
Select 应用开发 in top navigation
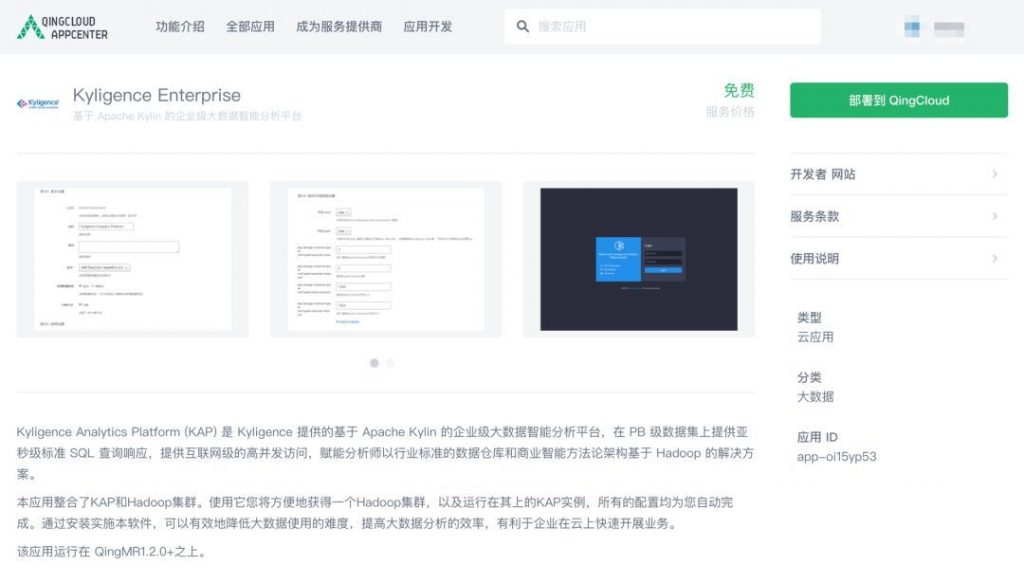click(428, 27)
